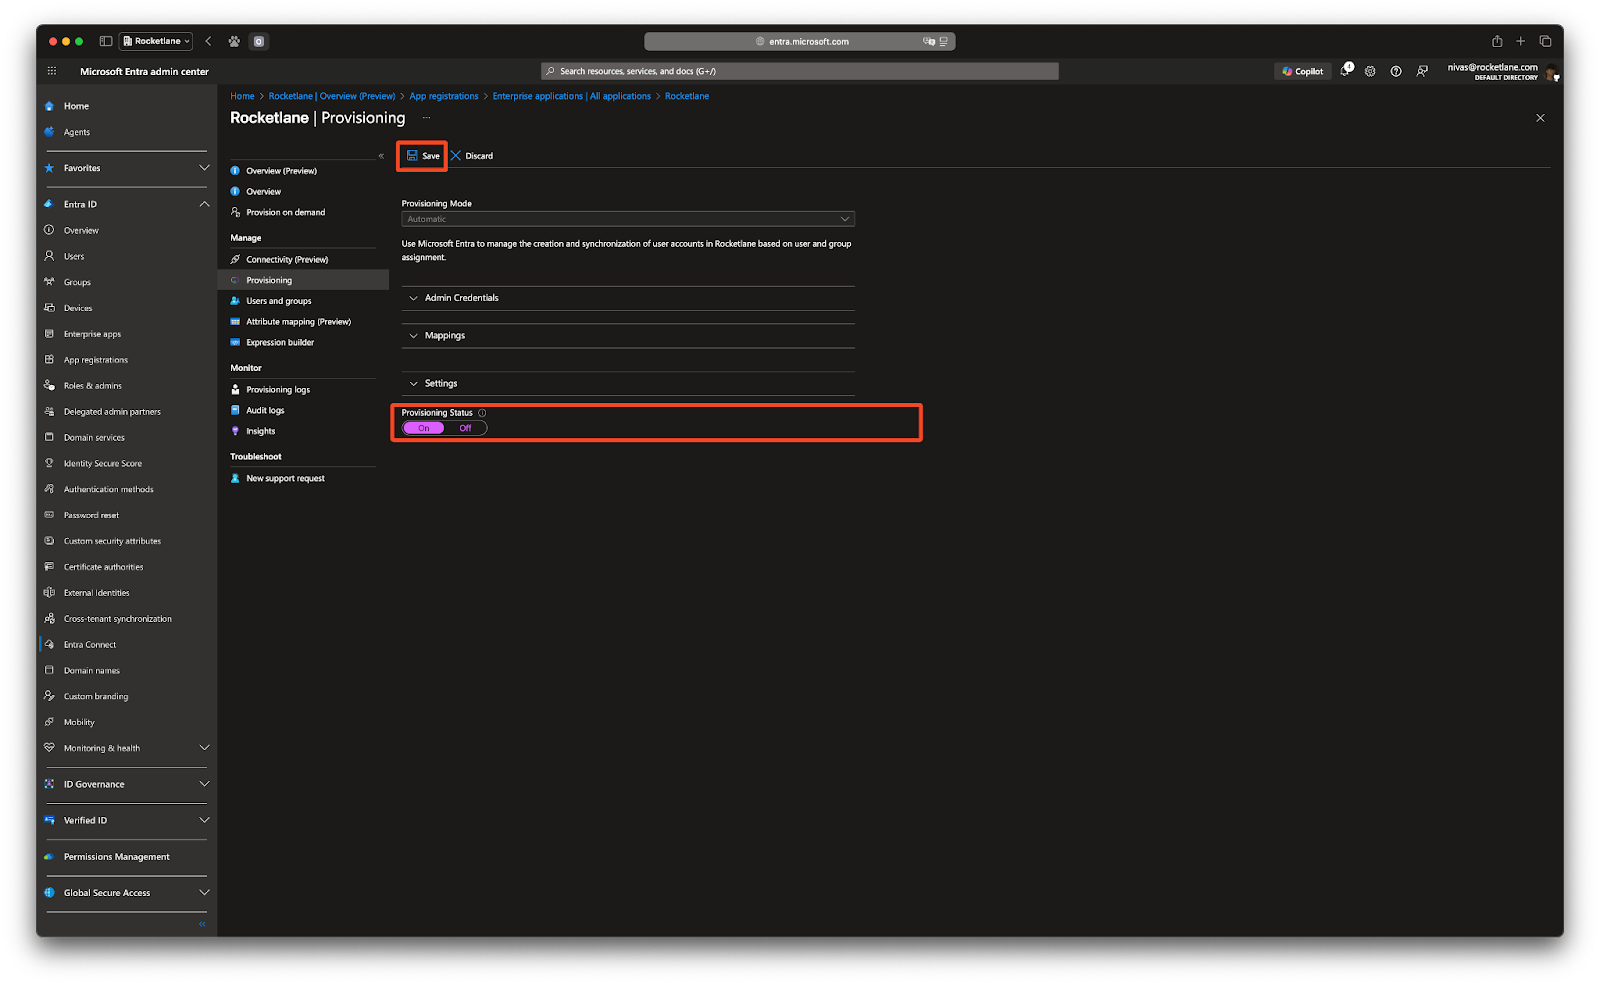Close the Provisioning blade with X

pos(1540,118)
